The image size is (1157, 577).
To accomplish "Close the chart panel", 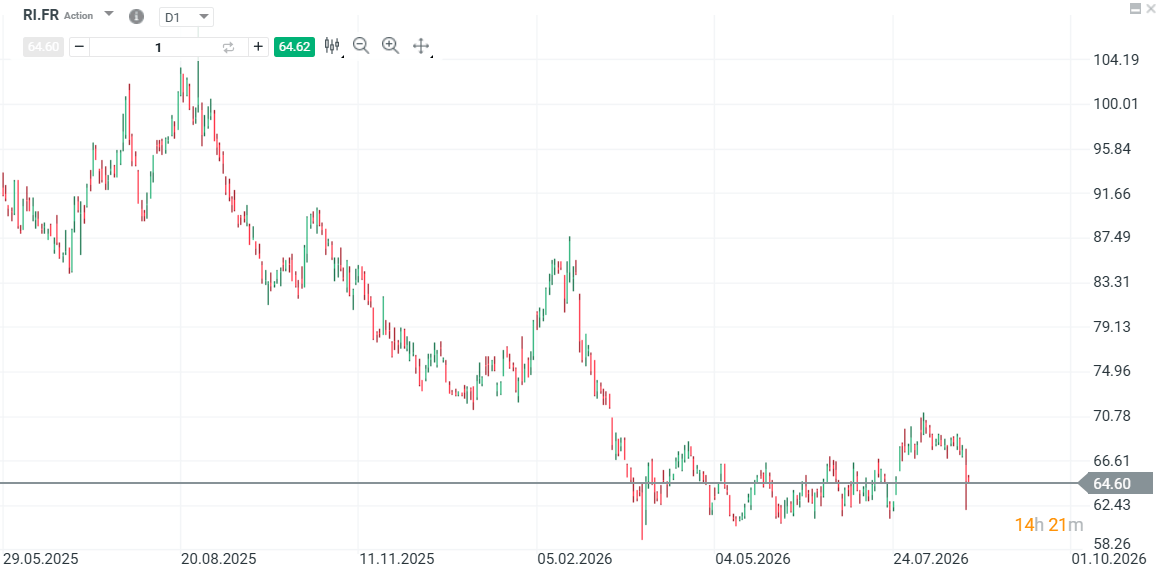I will click(1150, 7).
